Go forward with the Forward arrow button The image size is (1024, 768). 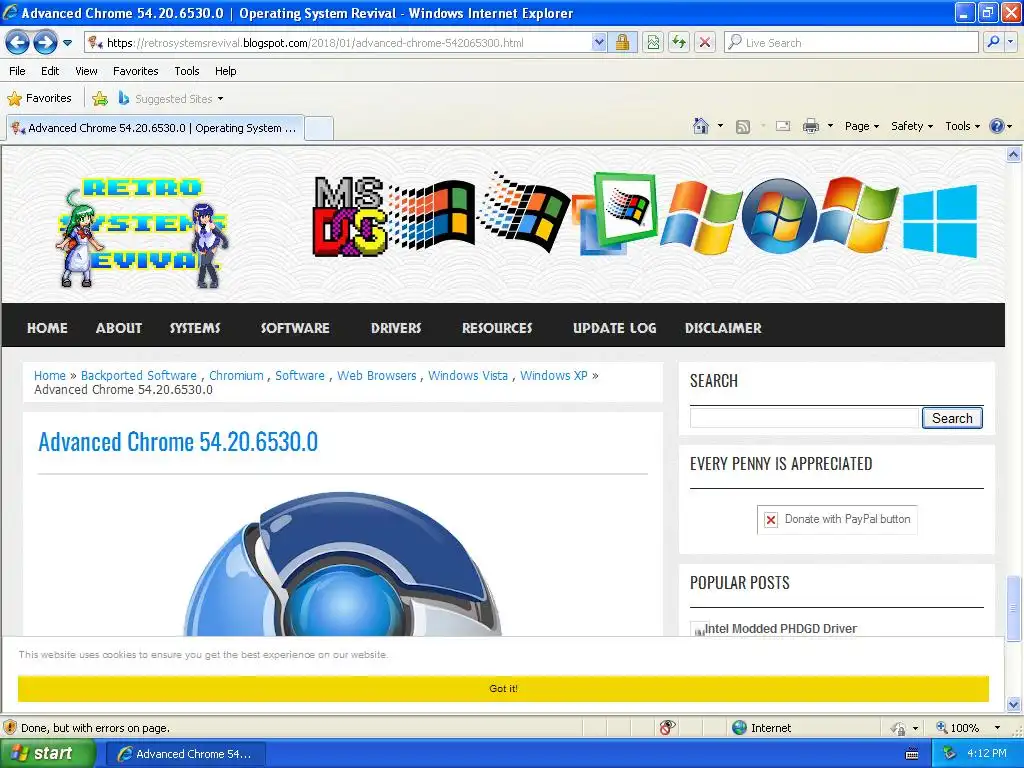tap(44, 43)
